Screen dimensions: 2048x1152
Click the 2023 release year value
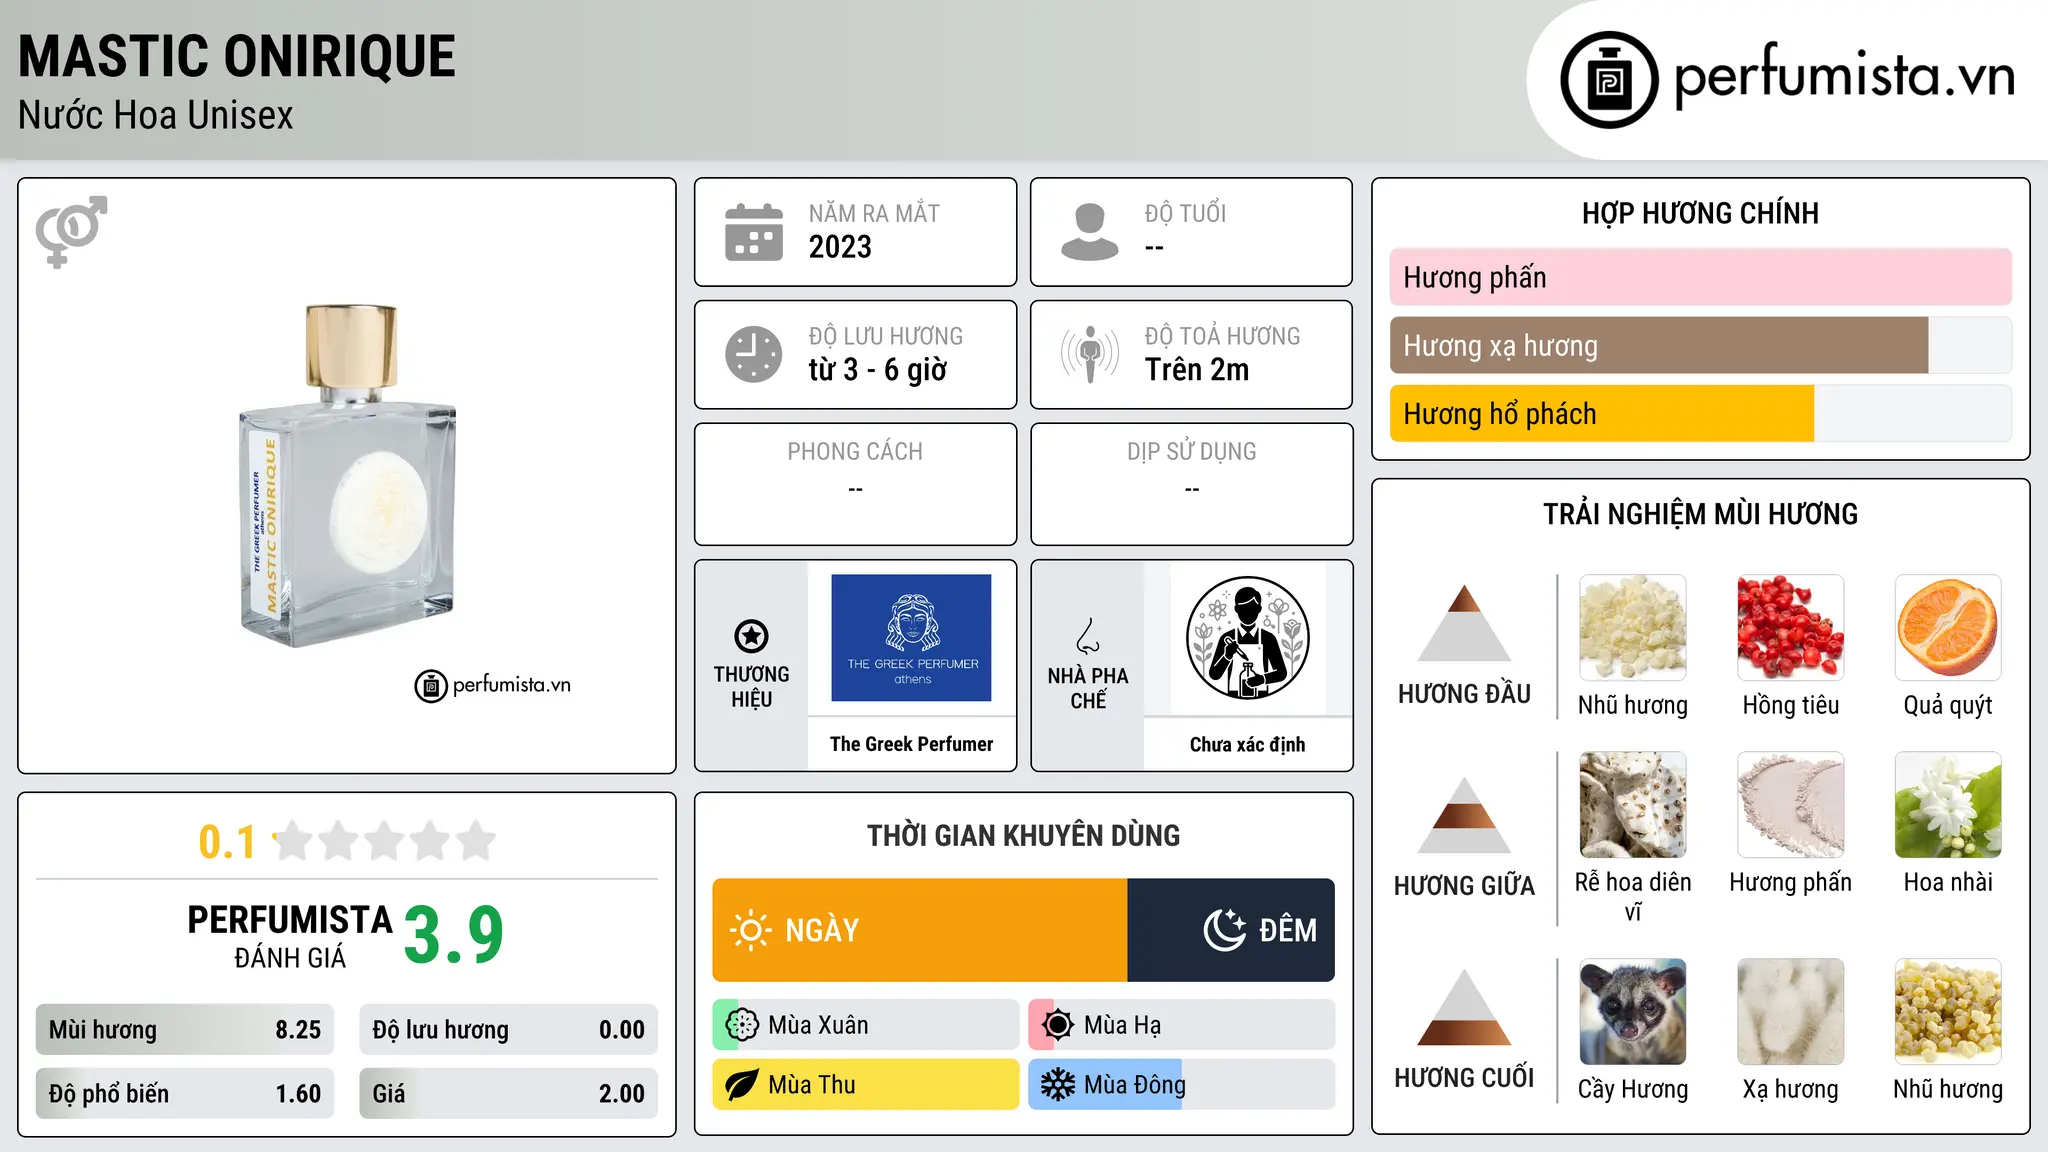pyautogui.click(x=840, y=247)
